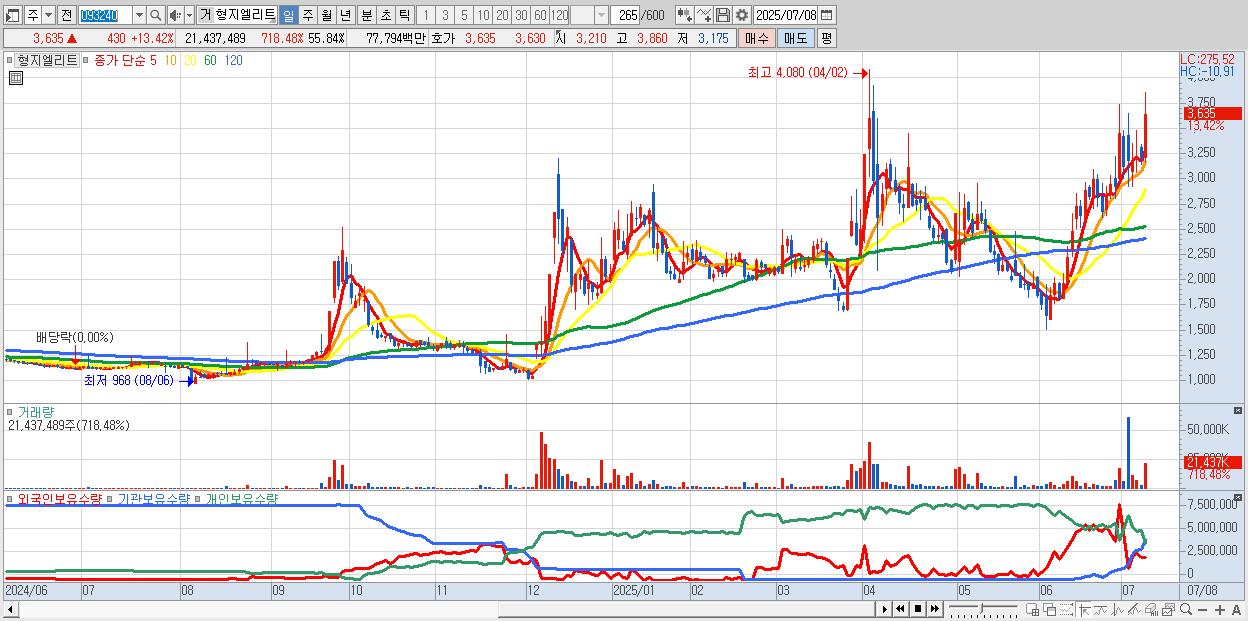Image resolution: width=1248 pixels, height=621 pixels.
Task: Select the second (초) period toggle
Action: click(x=385, y=15)
